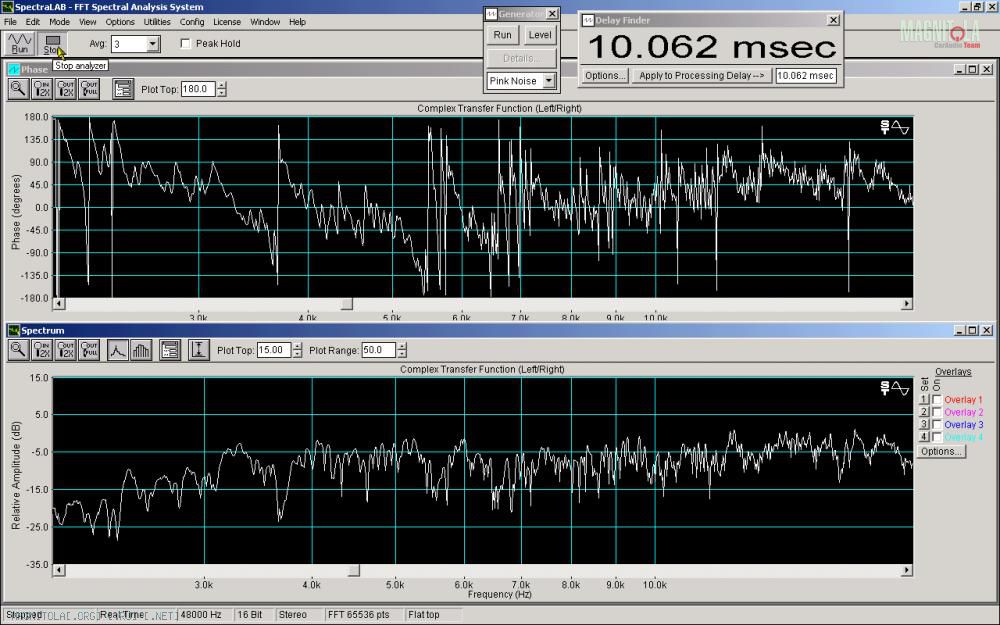Click the Plot Range value field
This screenshot has width=1000, height=625.
click(x=379, y=350)
